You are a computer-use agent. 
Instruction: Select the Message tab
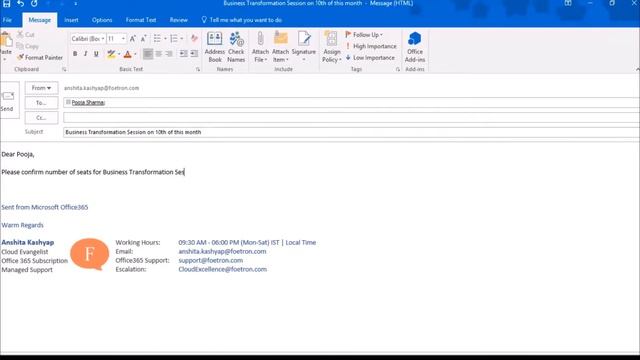40,20
